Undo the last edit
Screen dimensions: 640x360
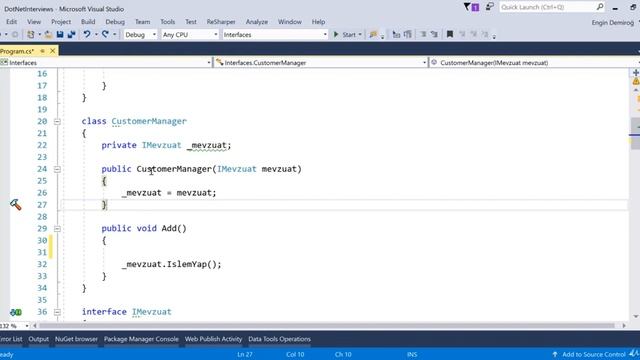tap(87, 35)
